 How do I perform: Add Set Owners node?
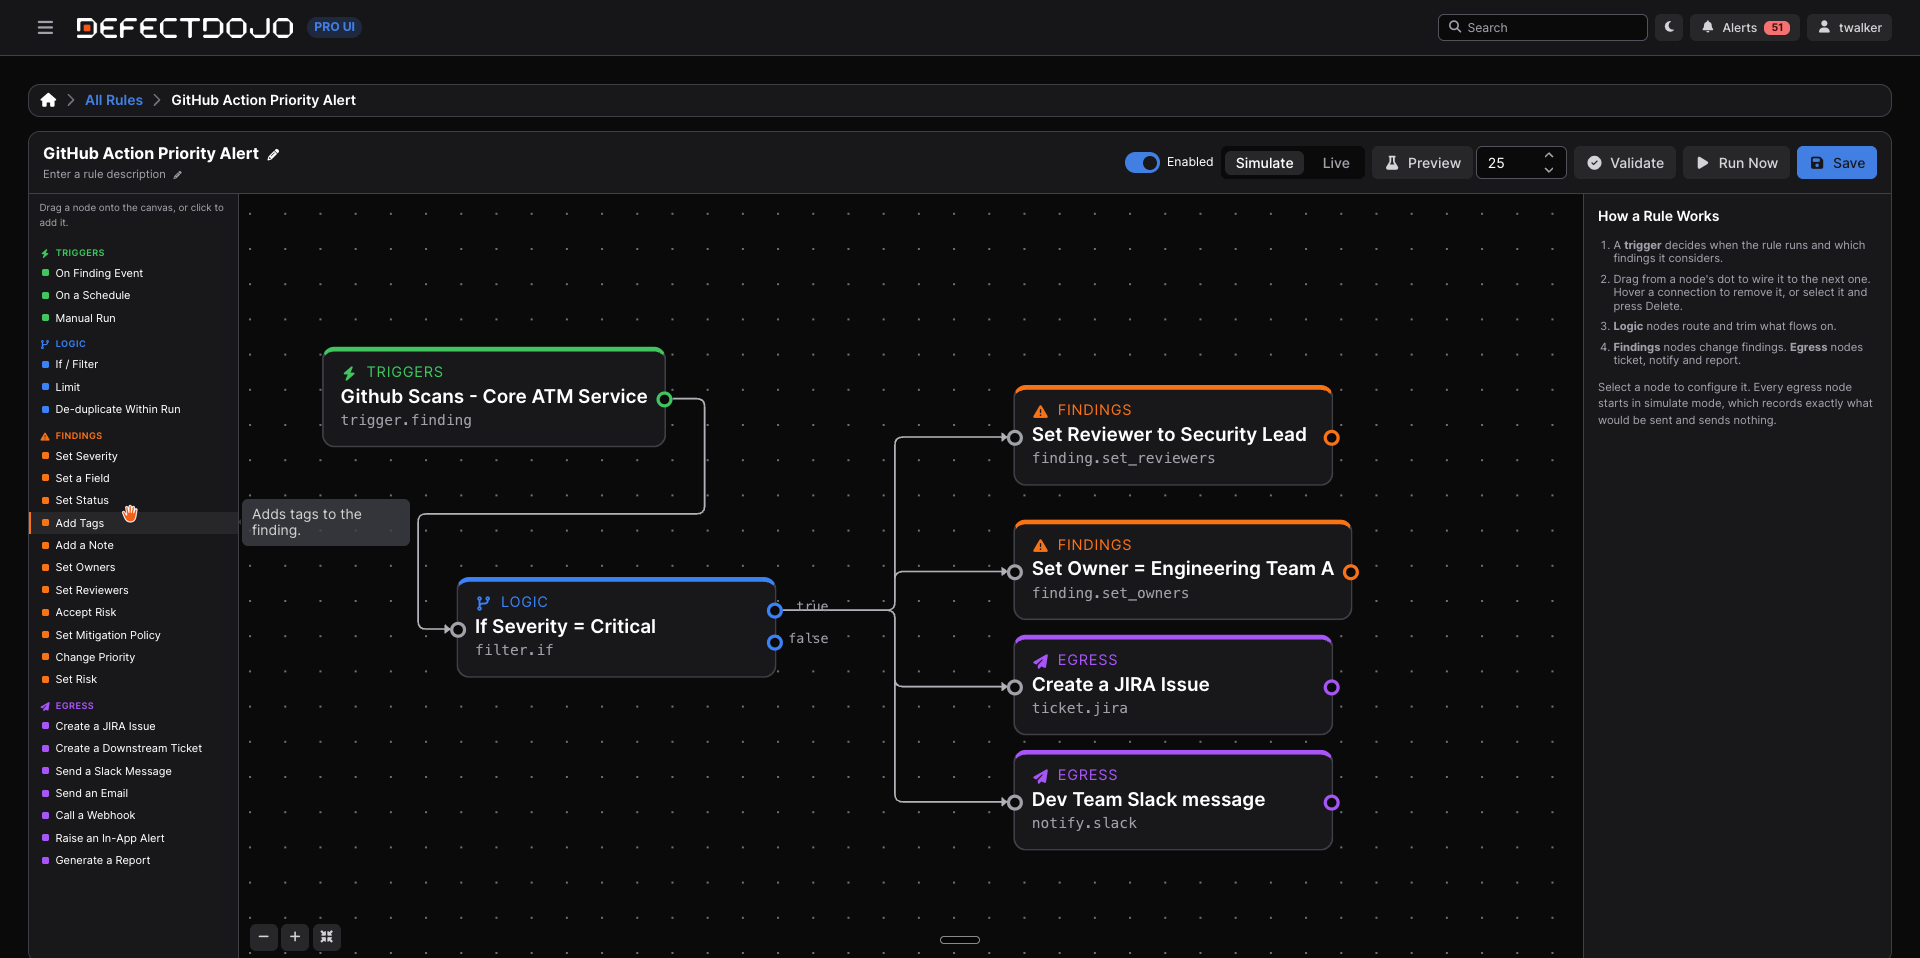coord(134,567)
